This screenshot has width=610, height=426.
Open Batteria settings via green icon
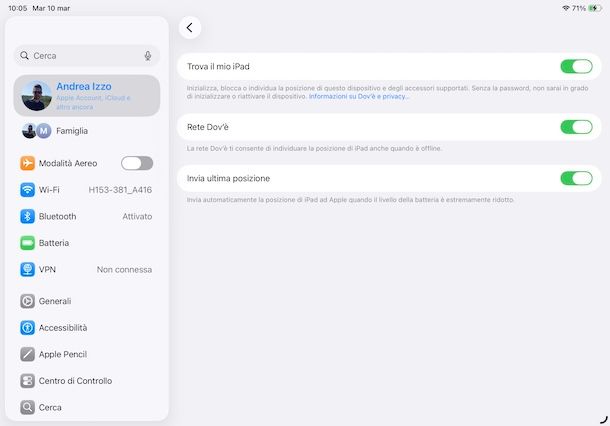28,243
